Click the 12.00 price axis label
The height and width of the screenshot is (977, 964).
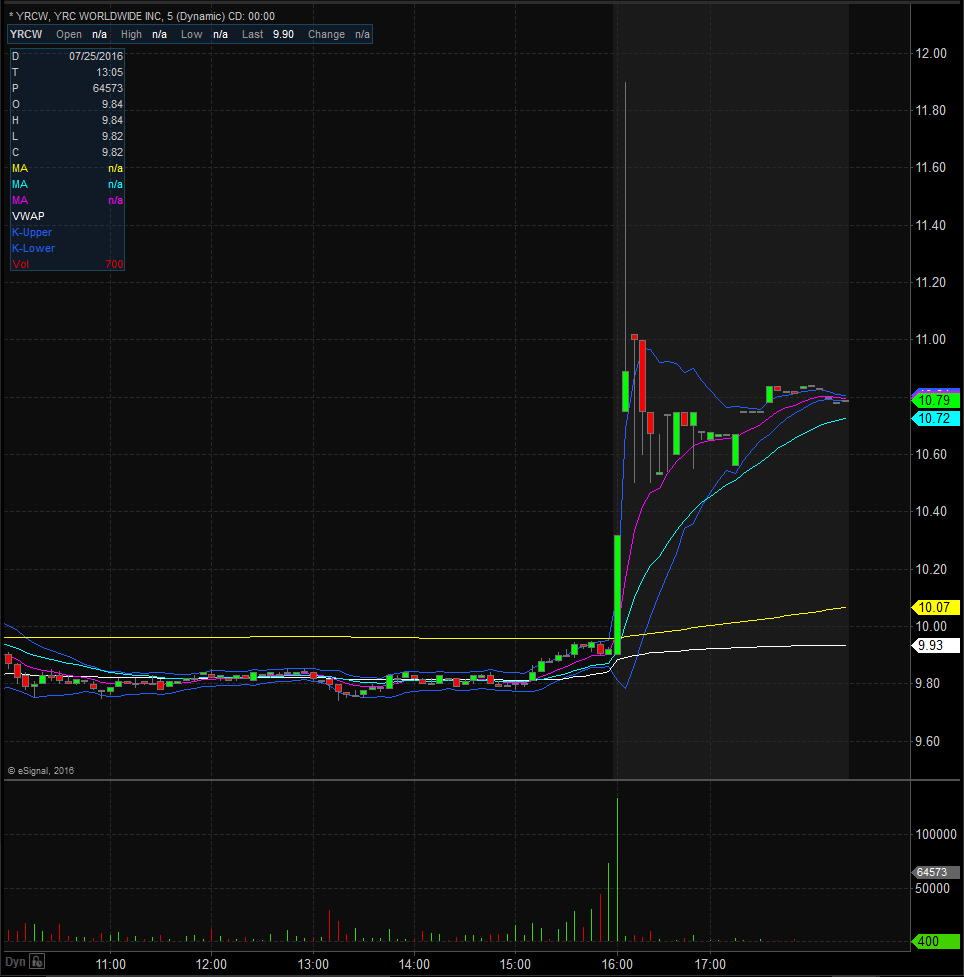(932, 53)
